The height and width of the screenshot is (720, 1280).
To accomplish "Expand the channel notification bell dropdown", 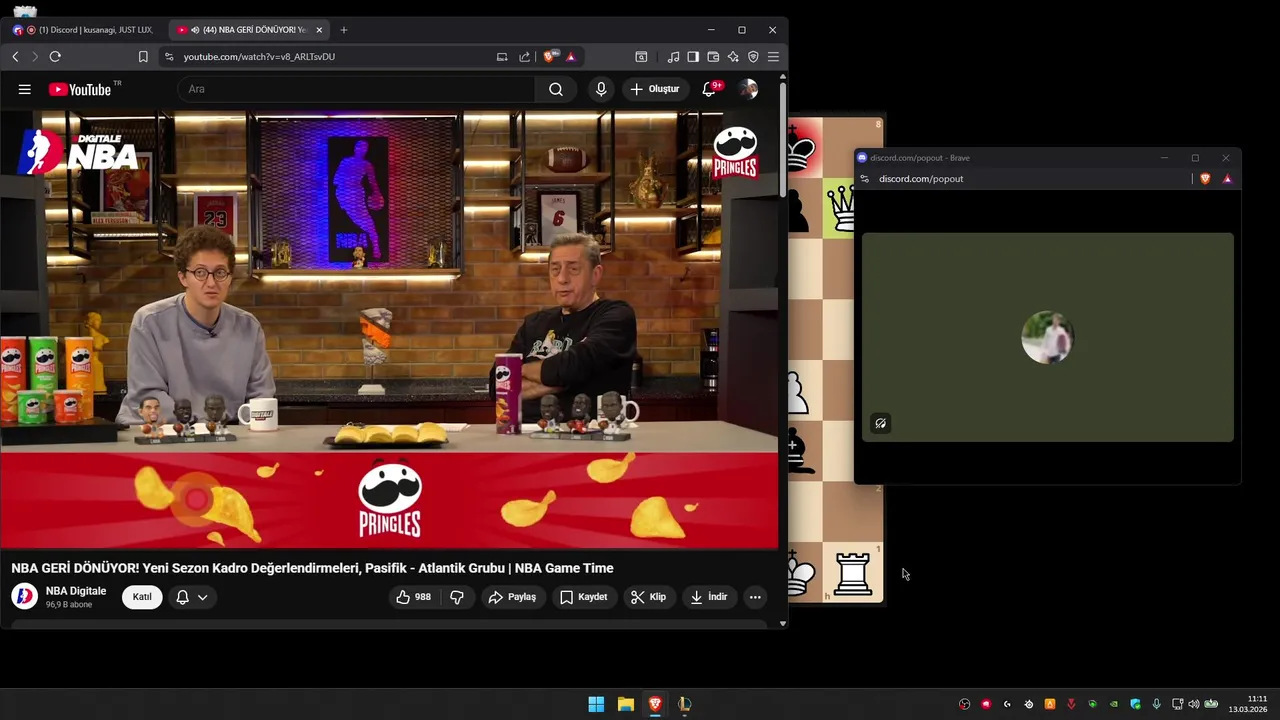I will point(192,597).
